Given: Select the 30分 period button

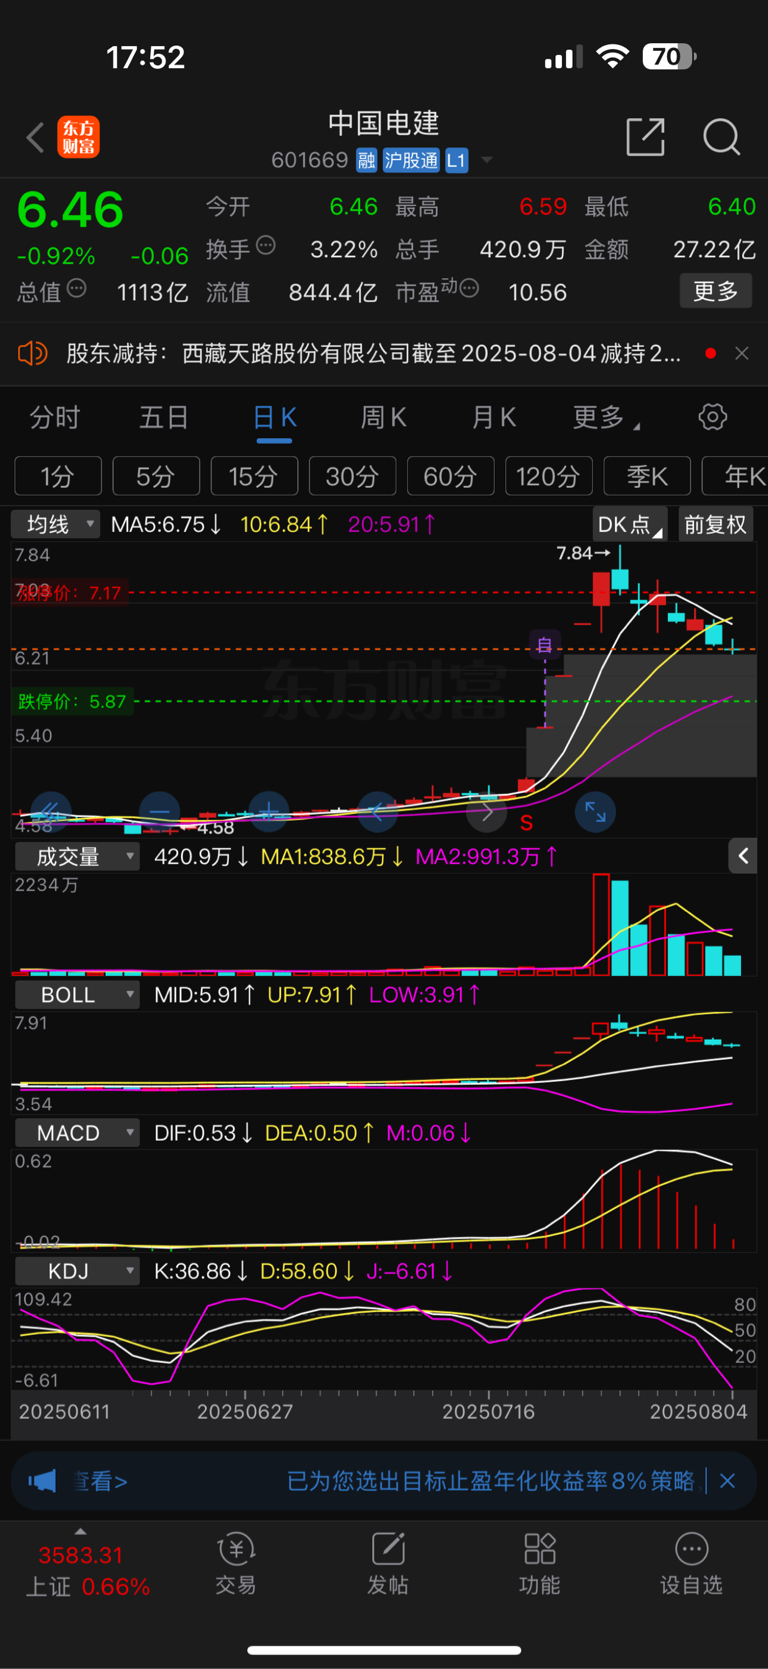Looking at the screenshot, I should pyautogui.click(x=352, y=476).
